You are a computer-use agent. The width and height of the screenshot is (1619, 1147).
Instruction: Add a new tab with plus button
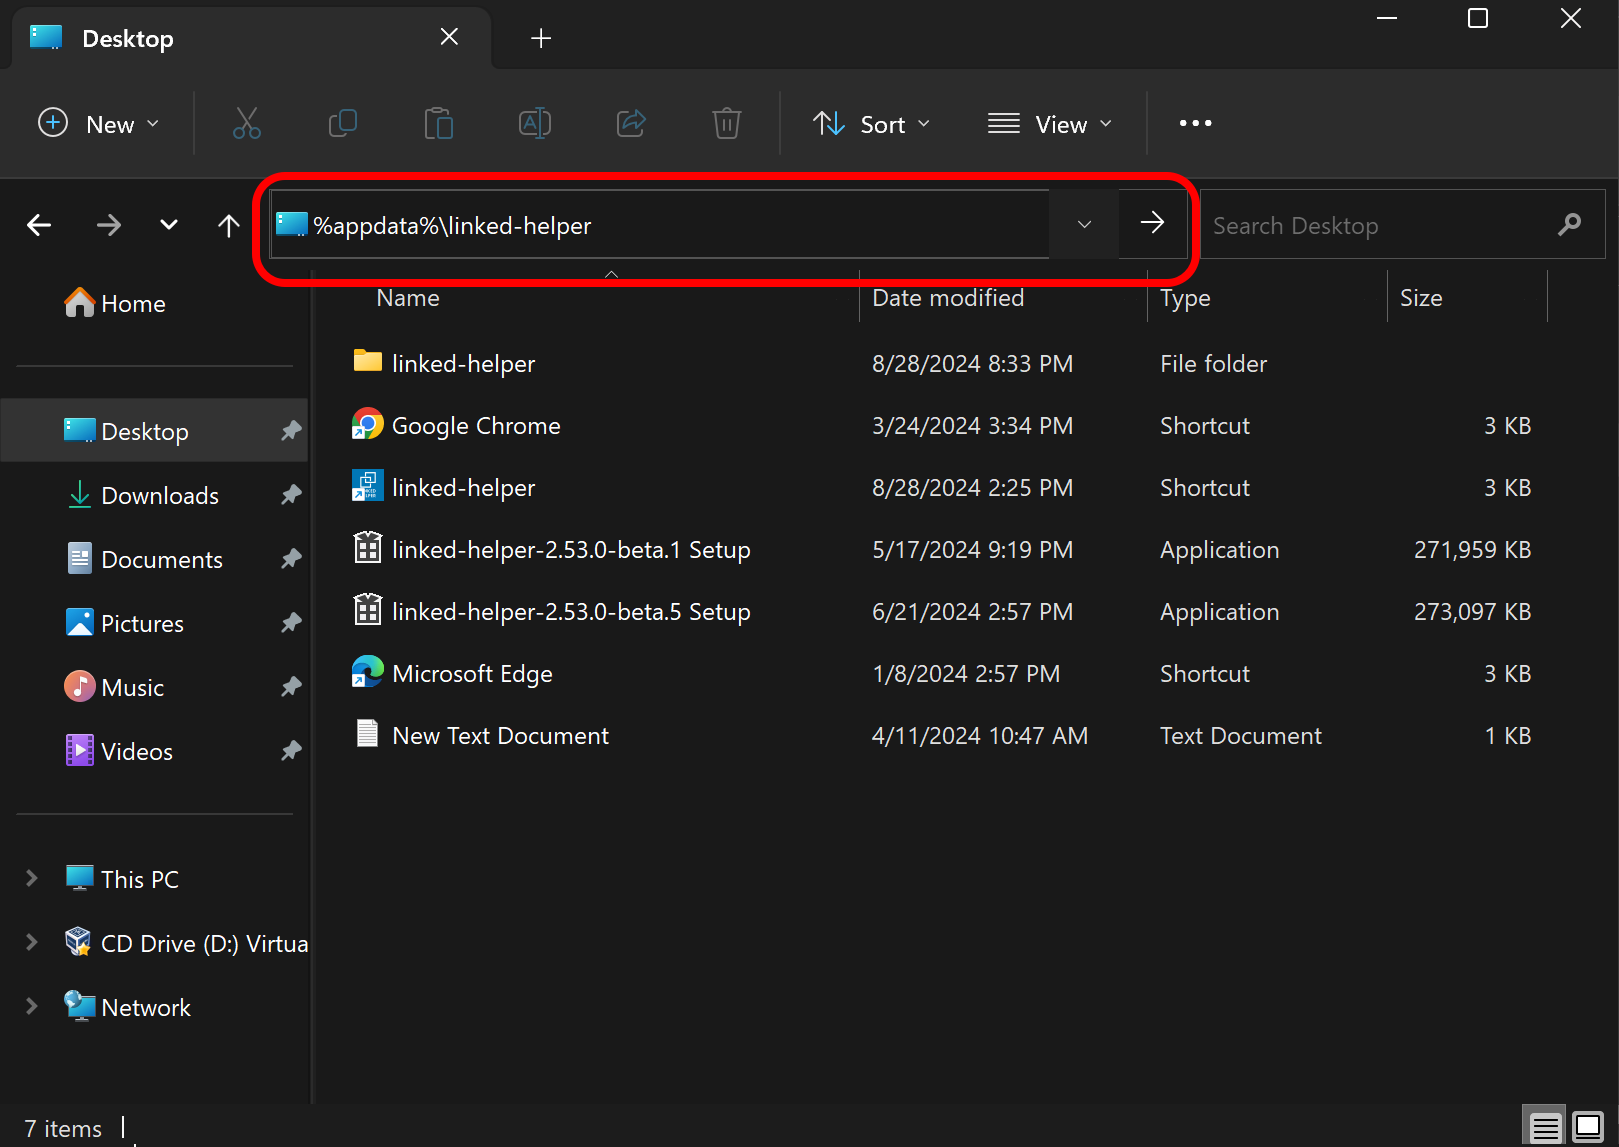tap(541, 38)
